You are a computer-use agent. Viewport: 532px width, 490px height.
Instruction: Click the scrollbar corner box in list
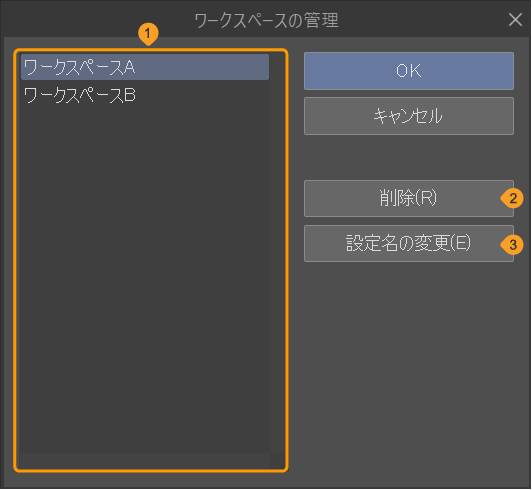point(278,460)
